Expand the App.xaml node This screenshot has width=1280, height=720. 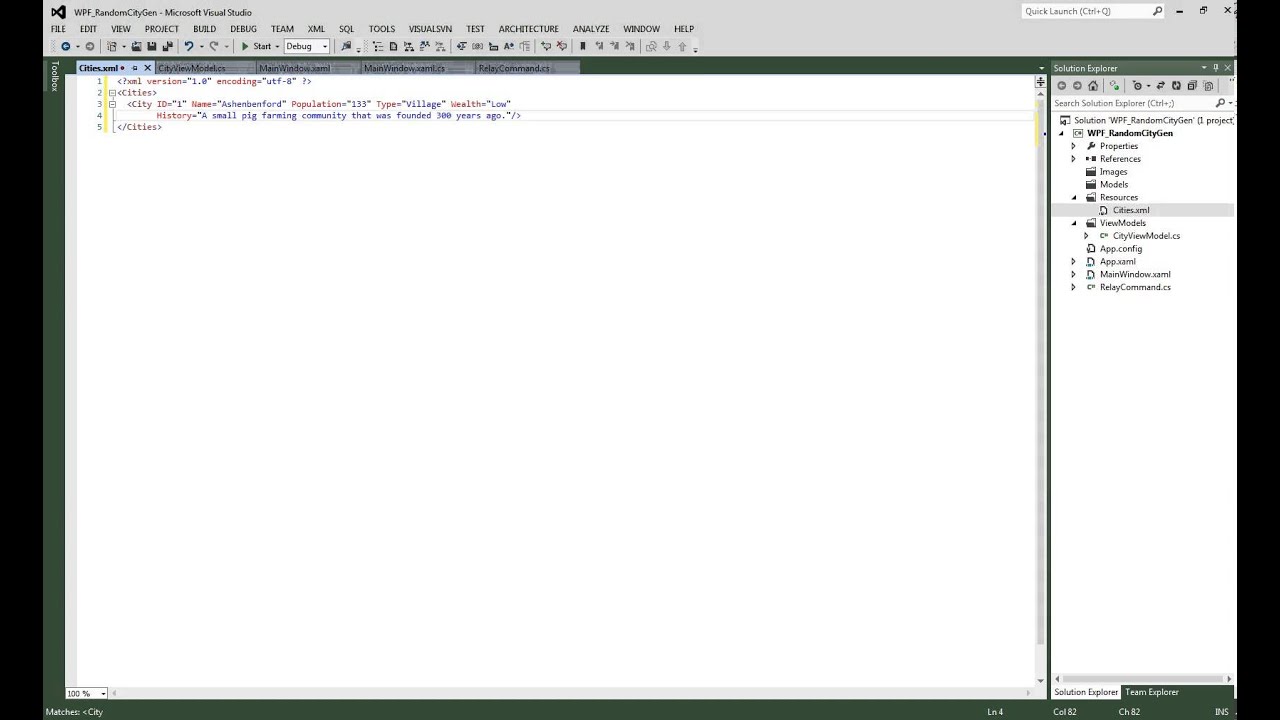tap(1074, 261)
